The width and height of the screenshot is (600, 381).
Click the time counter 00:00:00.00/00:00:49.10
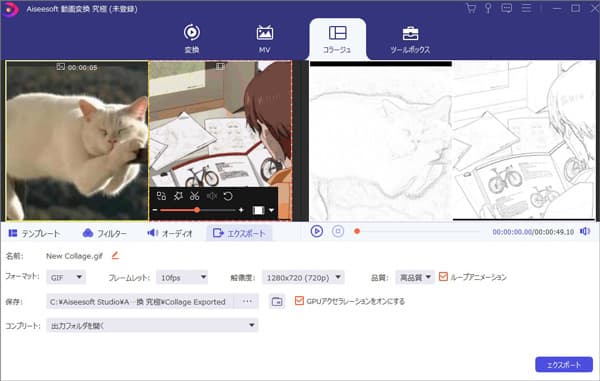533,232
